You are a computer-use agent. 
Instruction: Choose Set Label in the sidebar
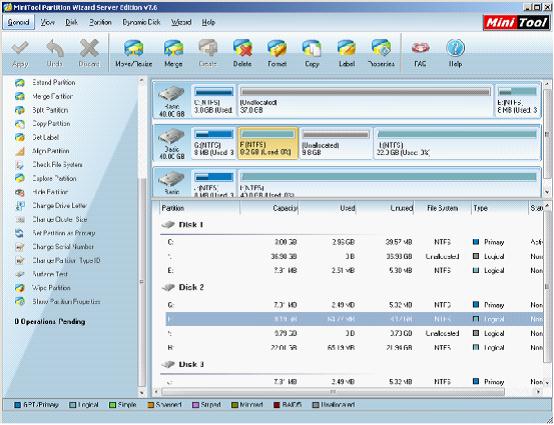point(46,137)
